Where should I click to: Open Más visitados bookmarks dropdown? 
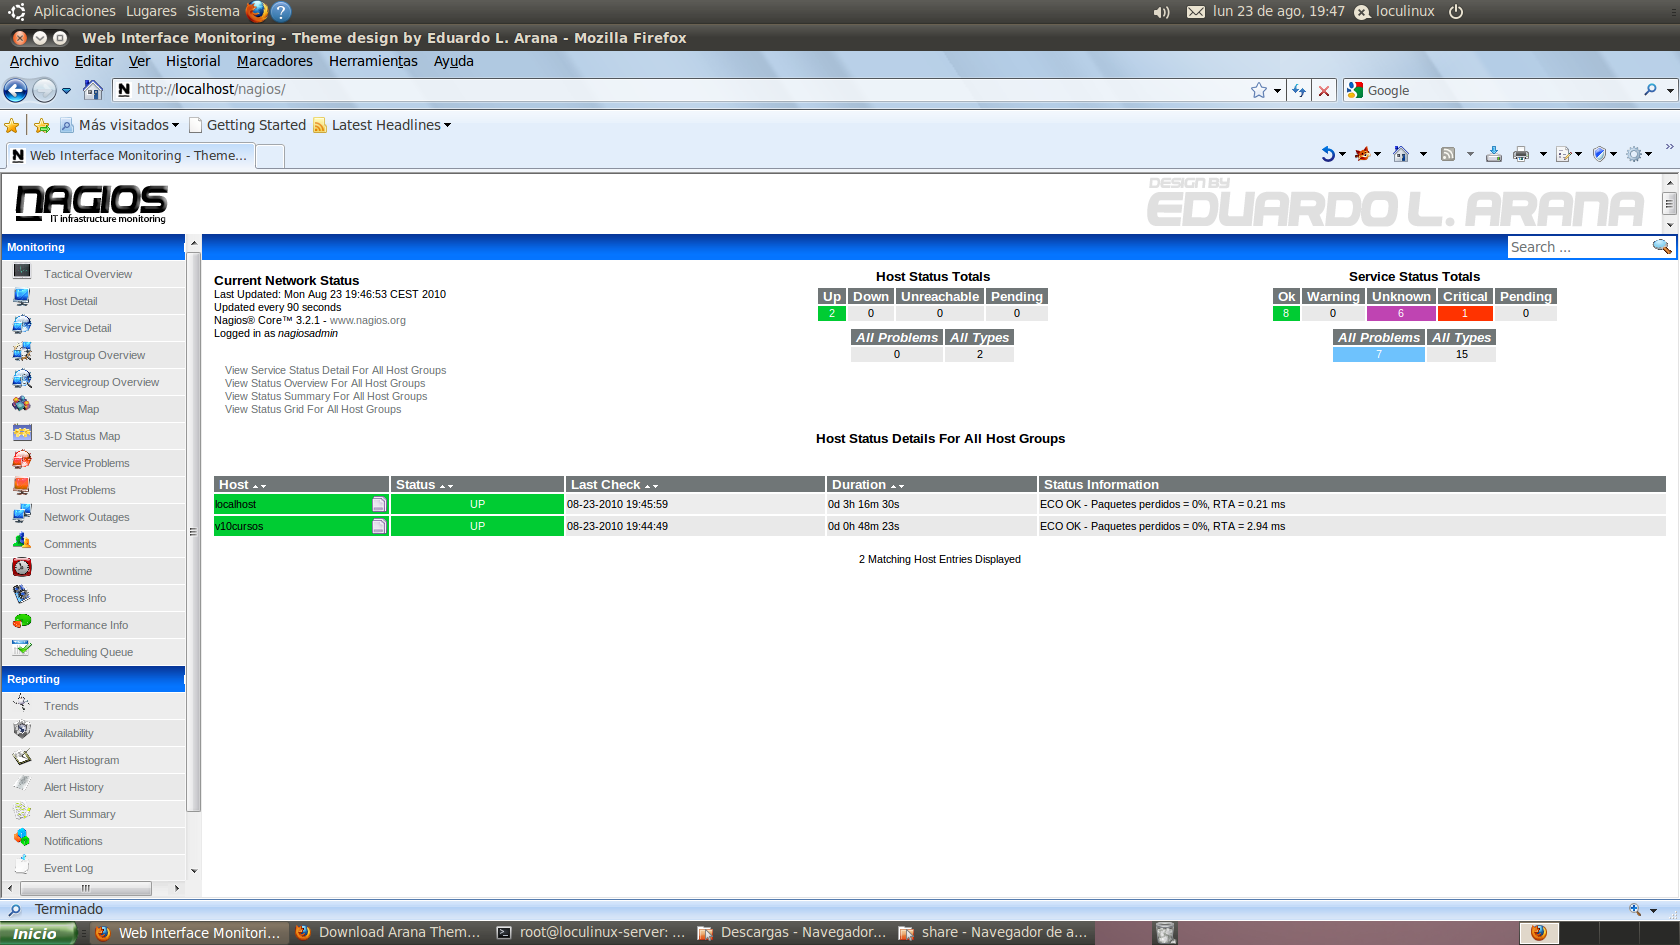pos(120,125)
